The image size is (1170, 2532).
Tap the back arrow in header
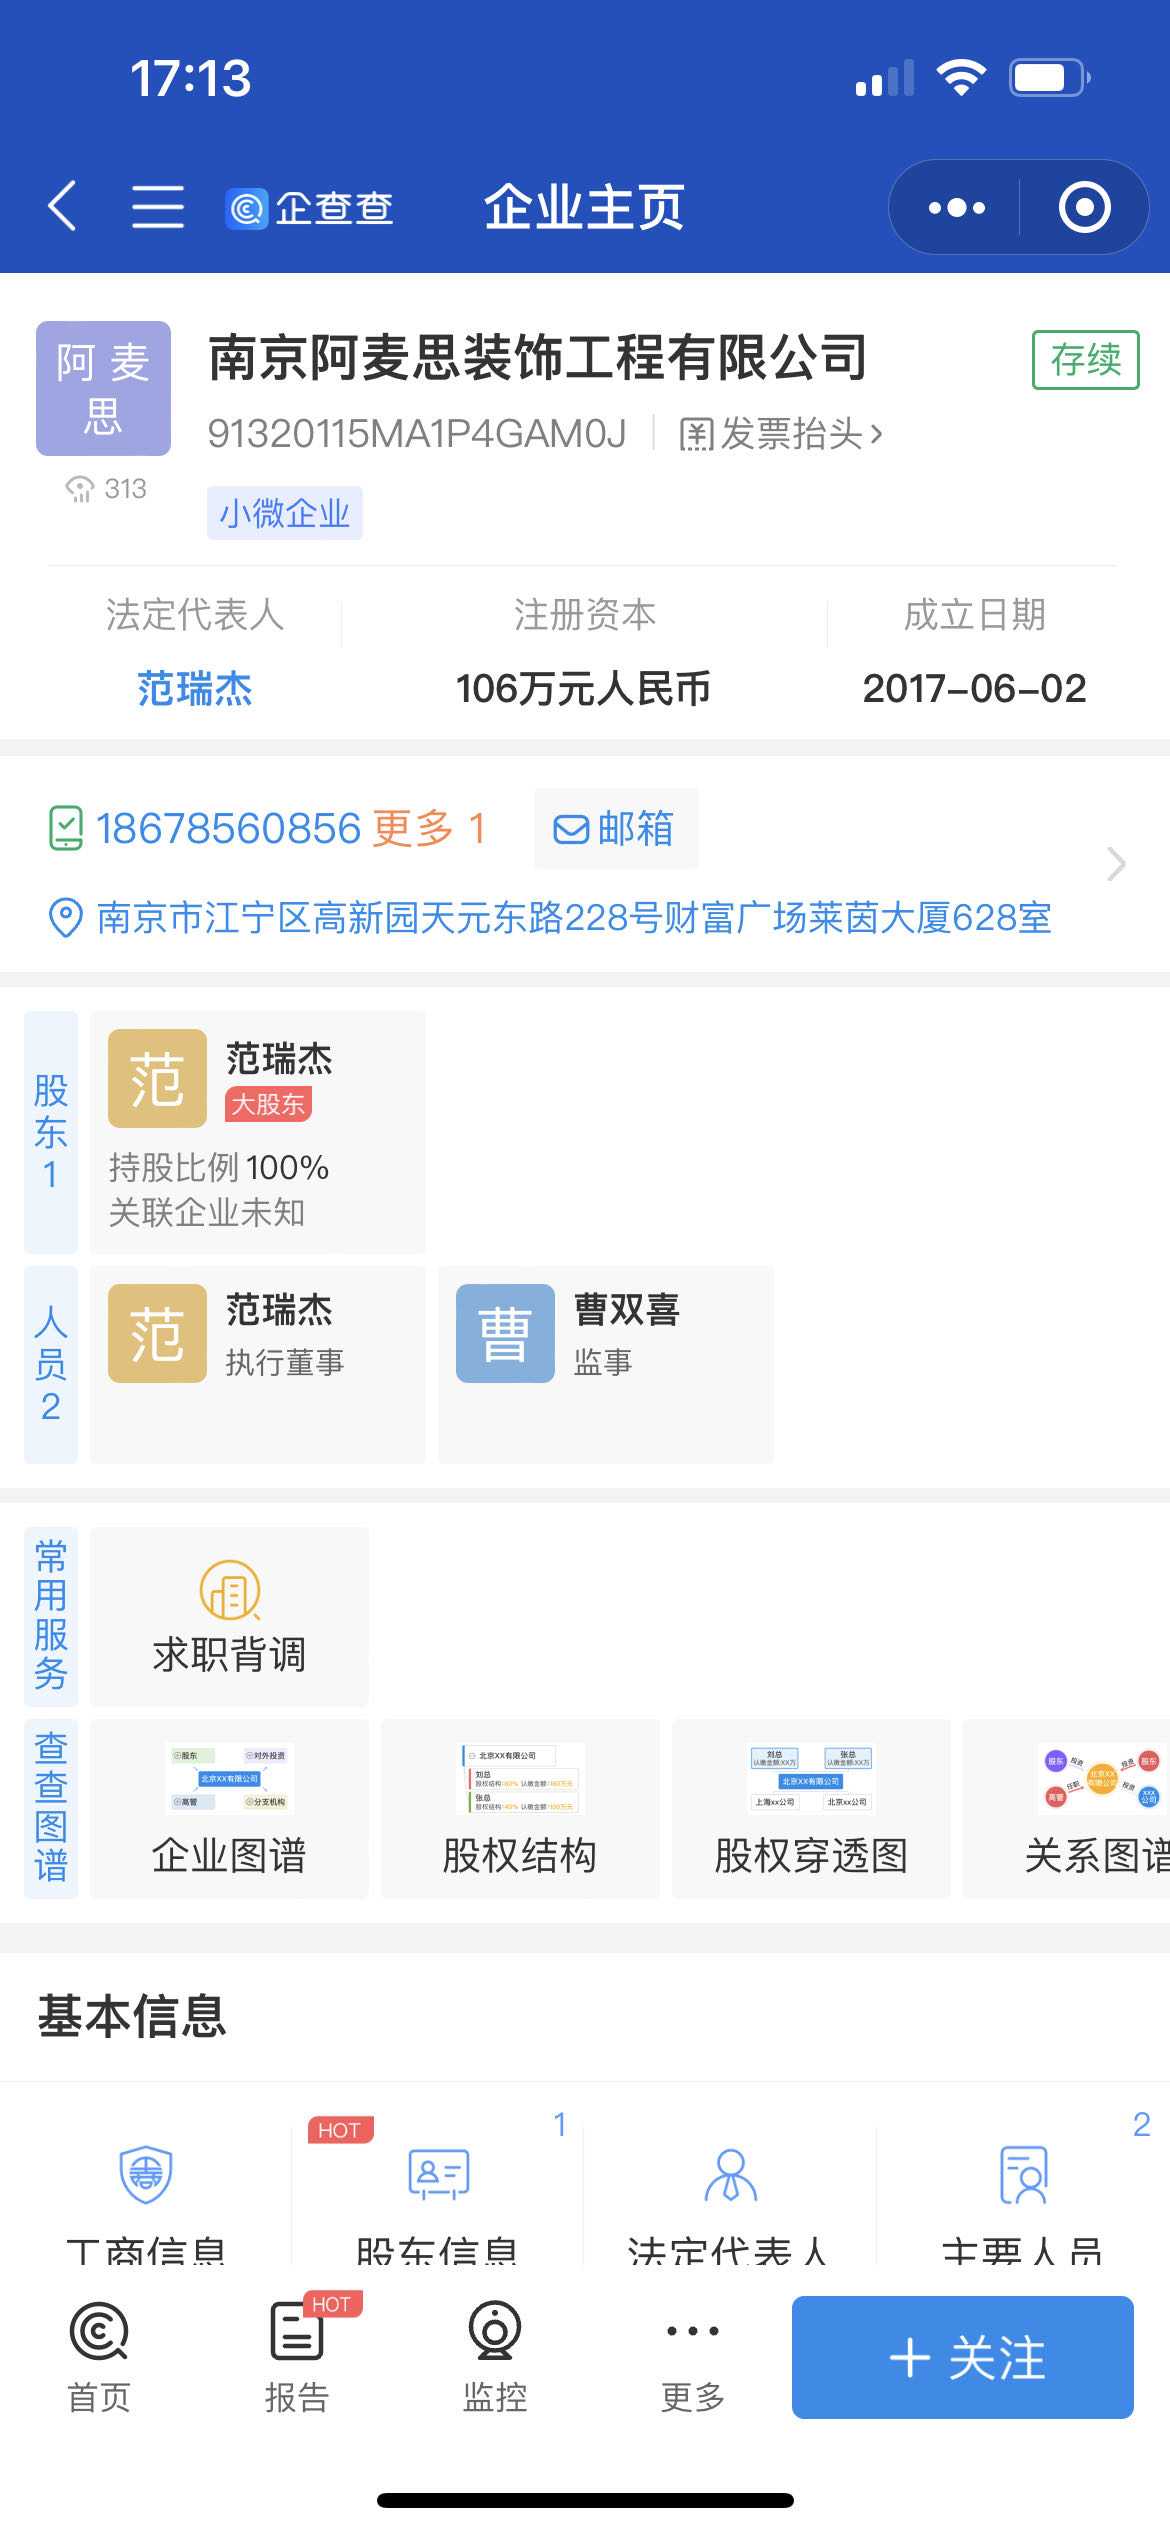coord(62,207)
